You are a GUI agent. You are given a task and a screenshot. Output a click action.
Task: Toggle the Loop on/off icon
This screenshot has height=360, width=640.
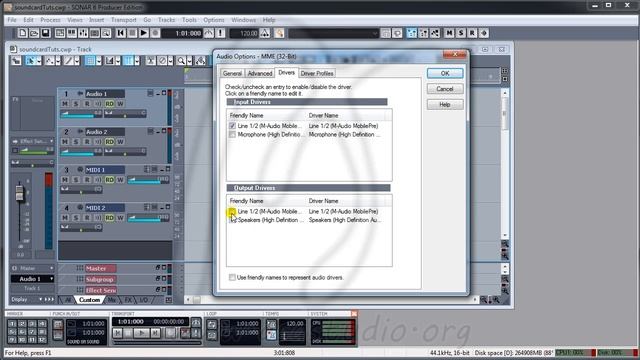point(211,324)
